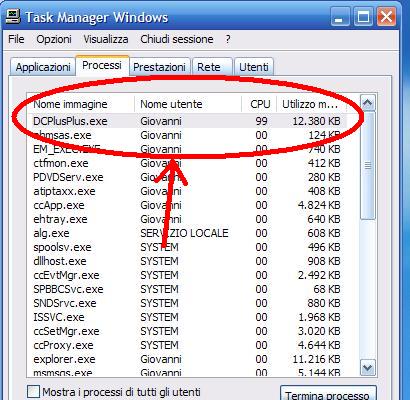Click the process list scrollbar thumb
The height and width of the screenshot is (400, 410).
point(368,165)
